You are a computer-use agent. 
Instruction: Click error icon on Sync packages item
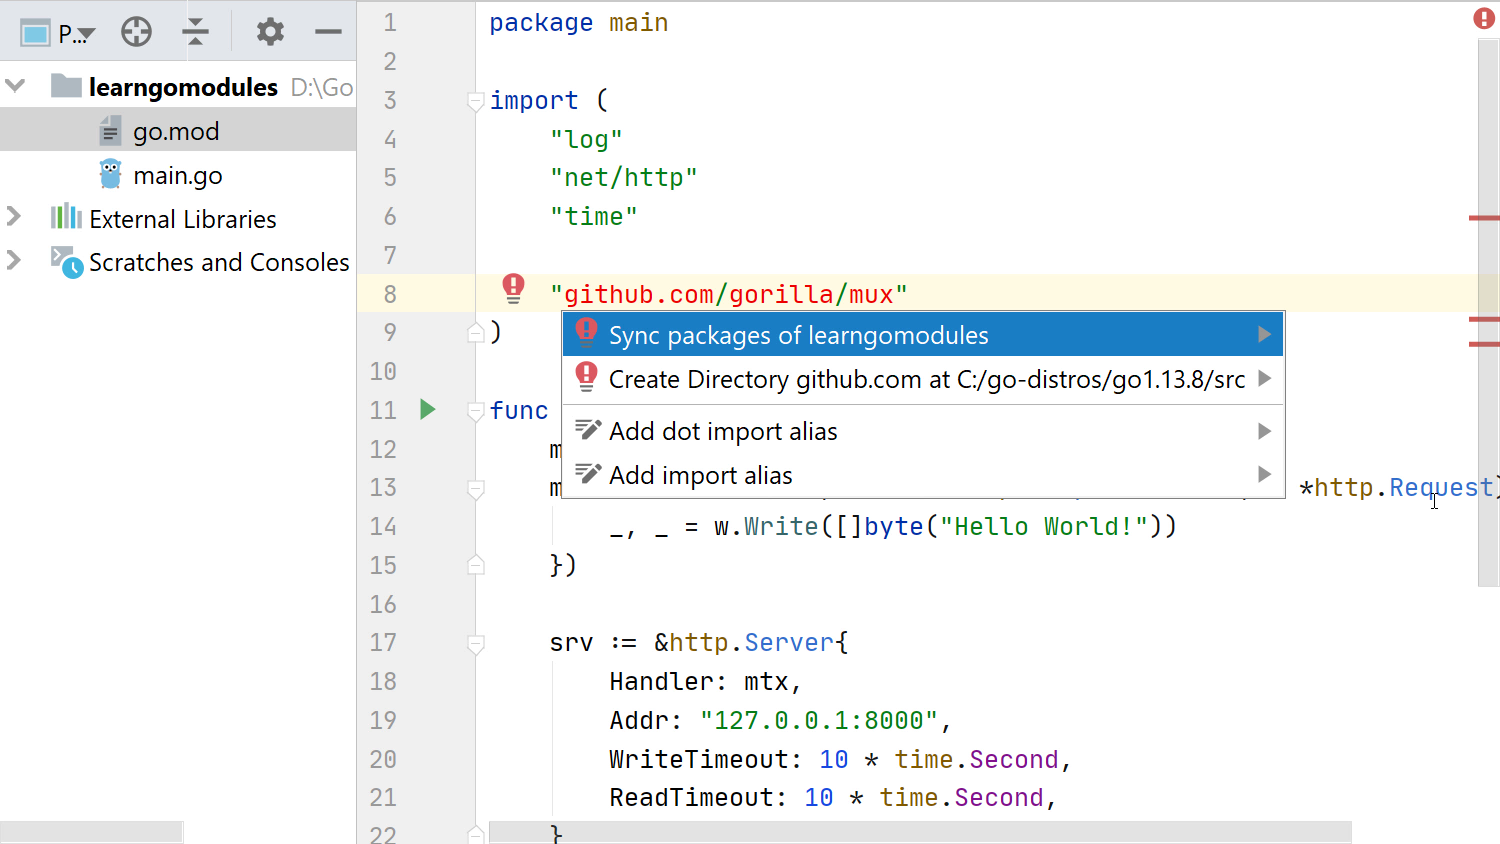[586, 333]
